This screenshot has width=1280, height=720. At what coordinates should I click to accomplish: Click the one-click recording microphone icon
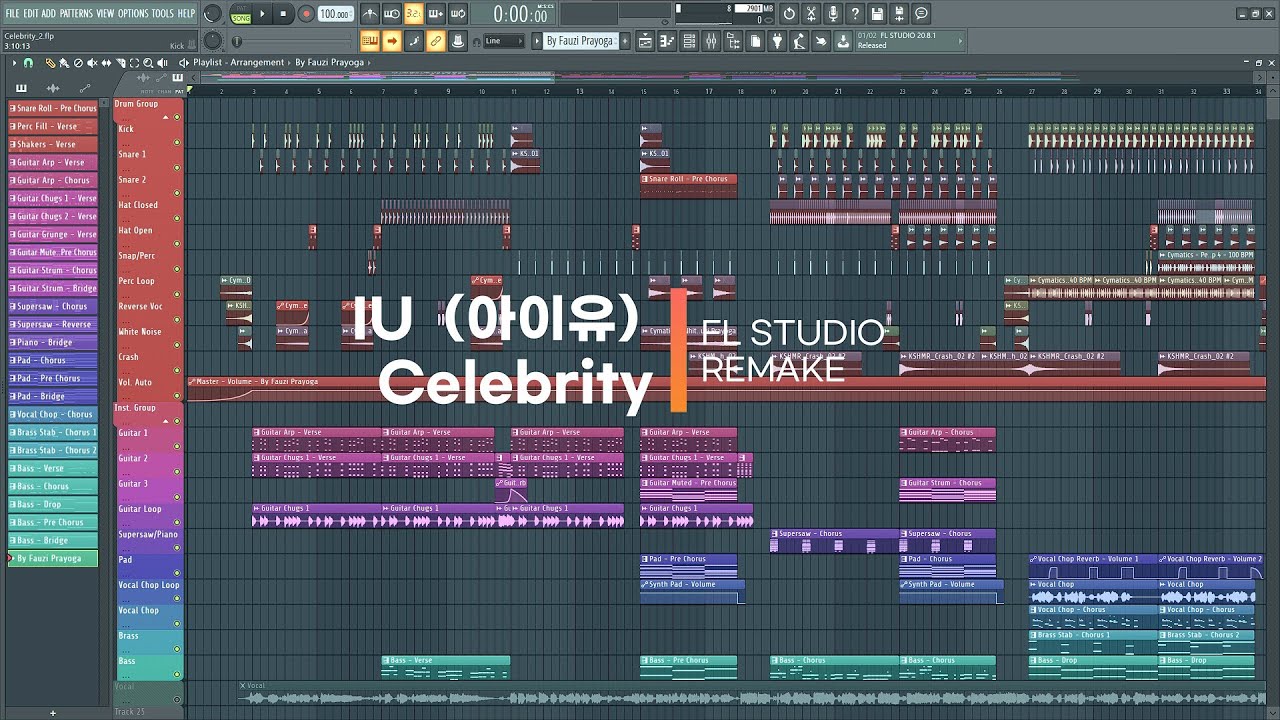click(833, 13)
